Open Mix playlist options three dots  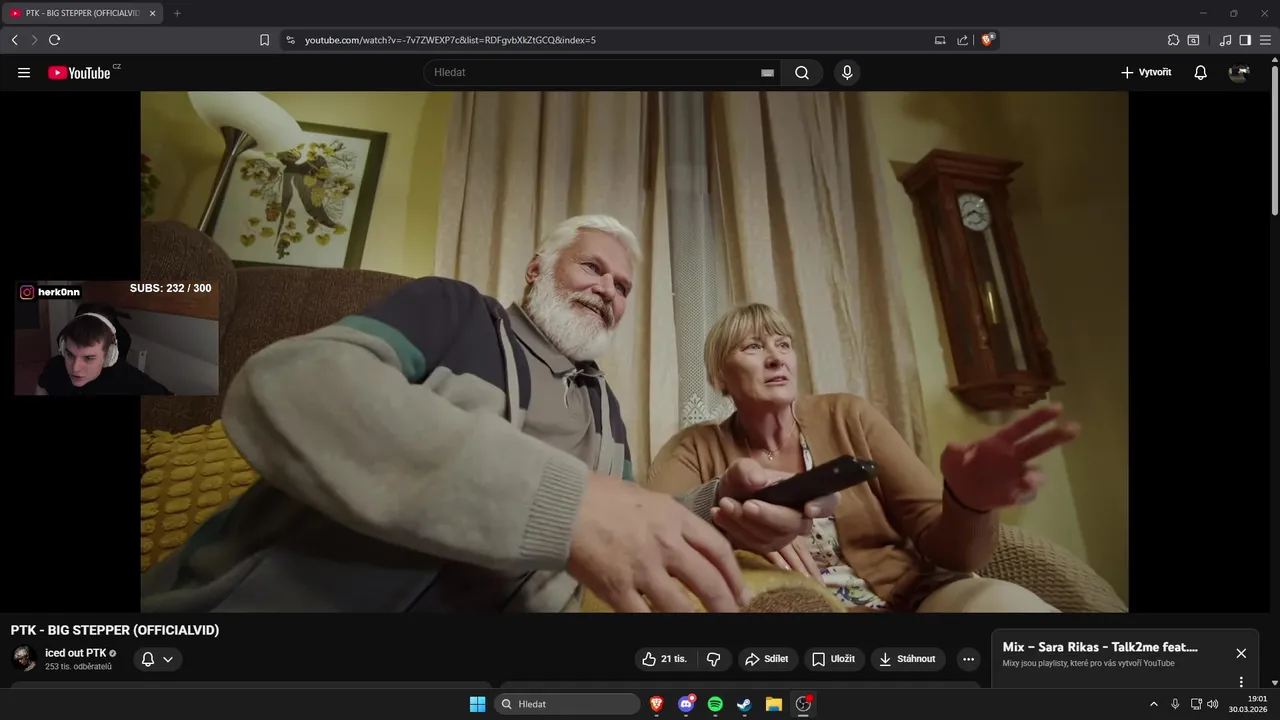(1241, 682)
